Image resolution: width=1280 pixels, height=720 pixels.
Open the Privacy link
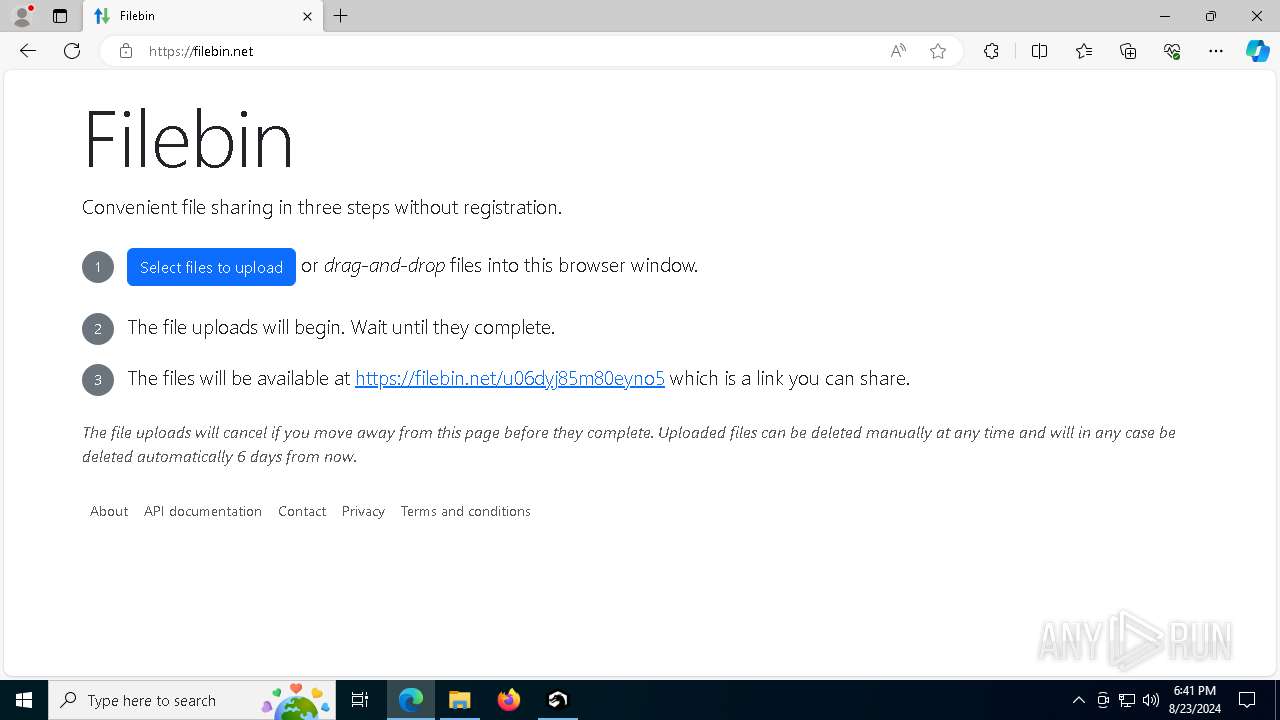coord(363,511)
